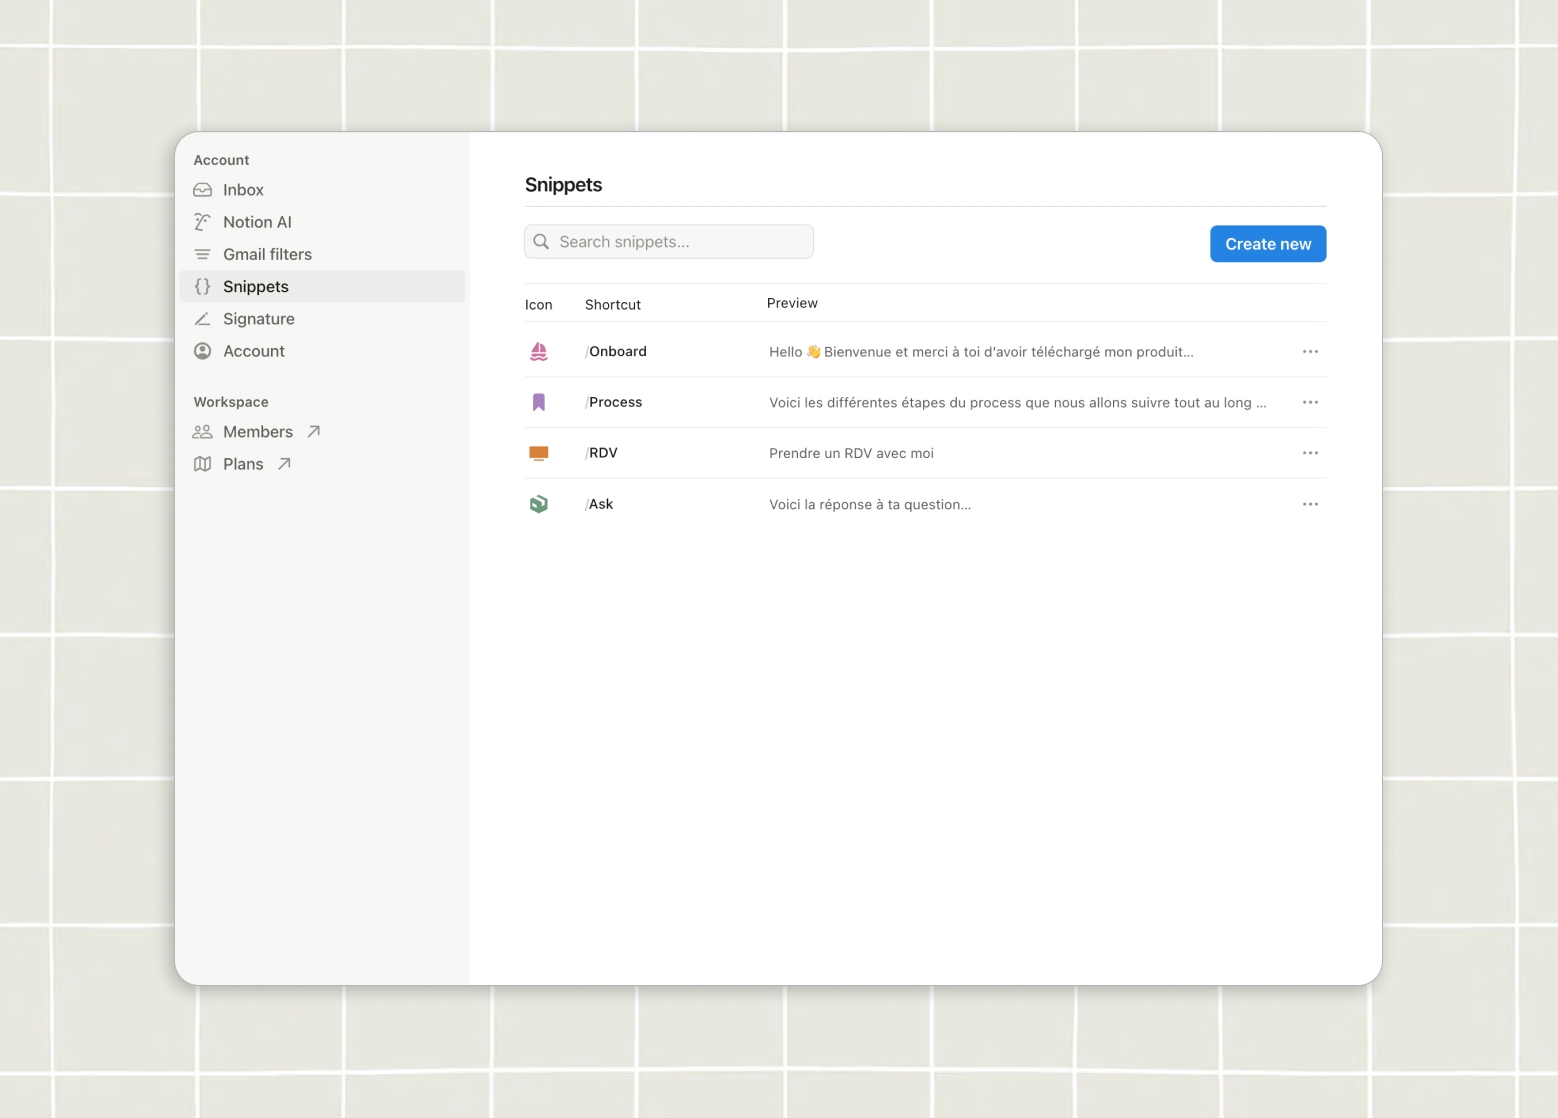Switch to the Signature settings section
This screenshot has height=1118, width=1558.
pos(258,318)
